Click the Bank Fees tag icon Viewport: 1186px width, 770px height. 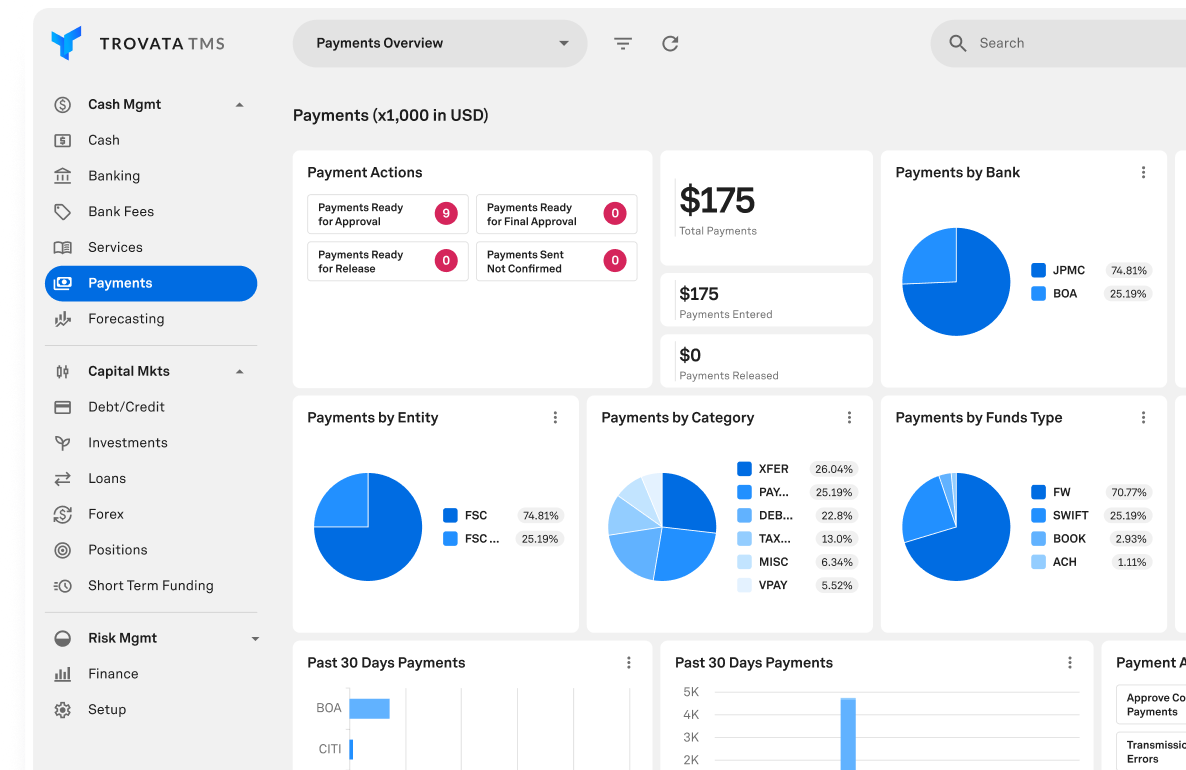[62, 212]
